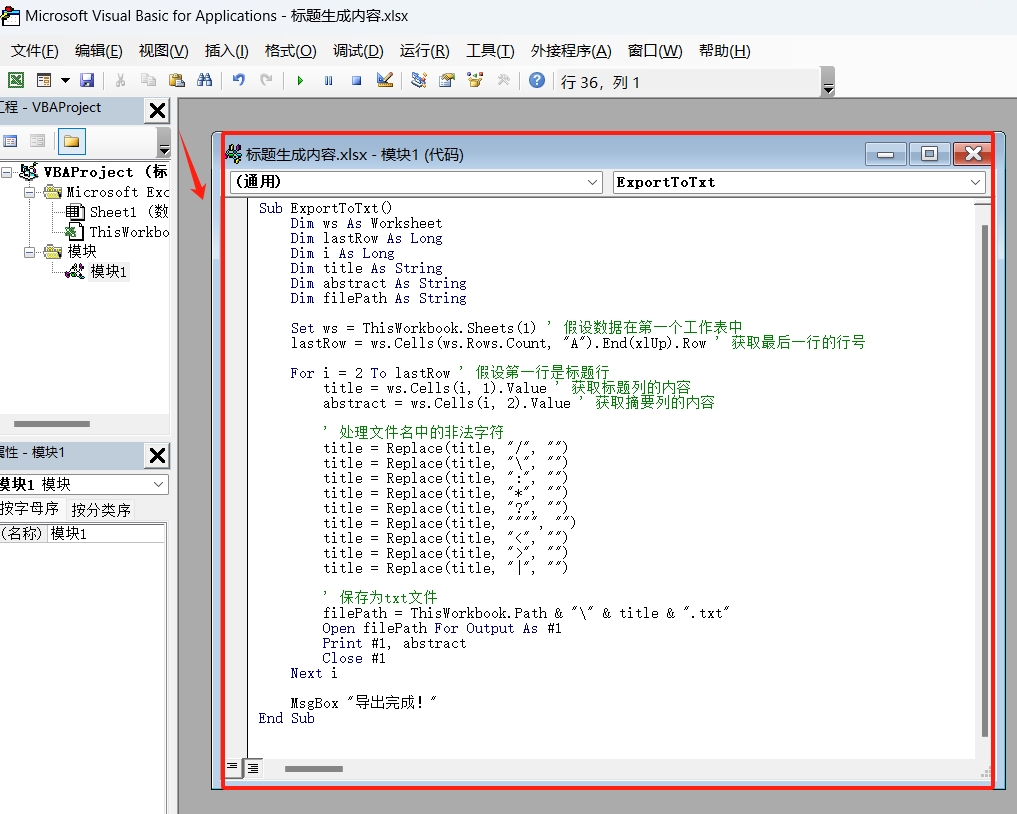This screenshot has width=1017, height=814.
Task: Click the Reset stop button
Action: pos(357,80)
